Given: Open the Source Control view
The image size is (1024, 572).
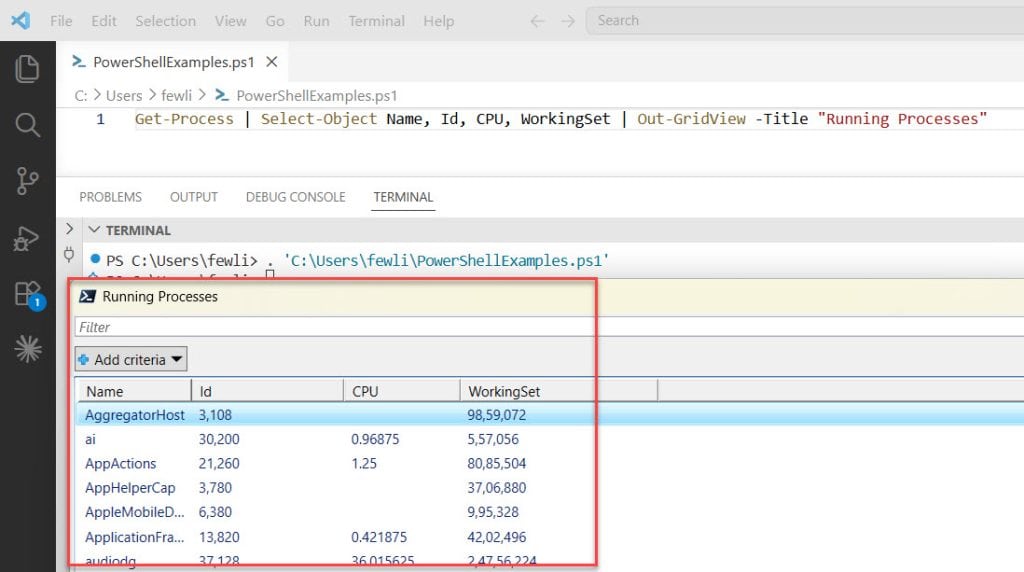Looking at the screenshot, I should (x=27, y=181).
